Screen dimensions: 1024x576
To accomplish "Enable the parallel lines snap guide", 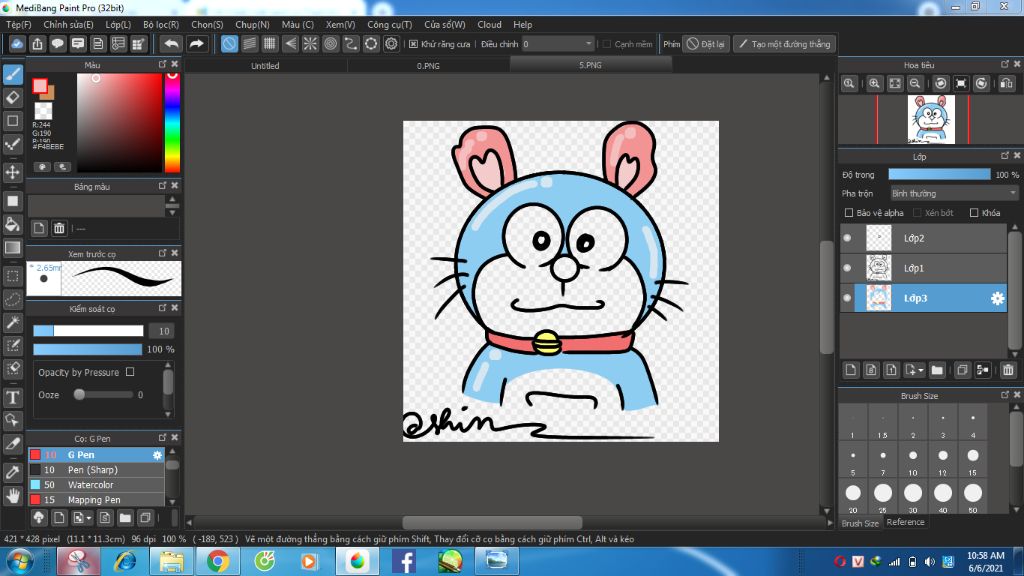I will 249,44.
